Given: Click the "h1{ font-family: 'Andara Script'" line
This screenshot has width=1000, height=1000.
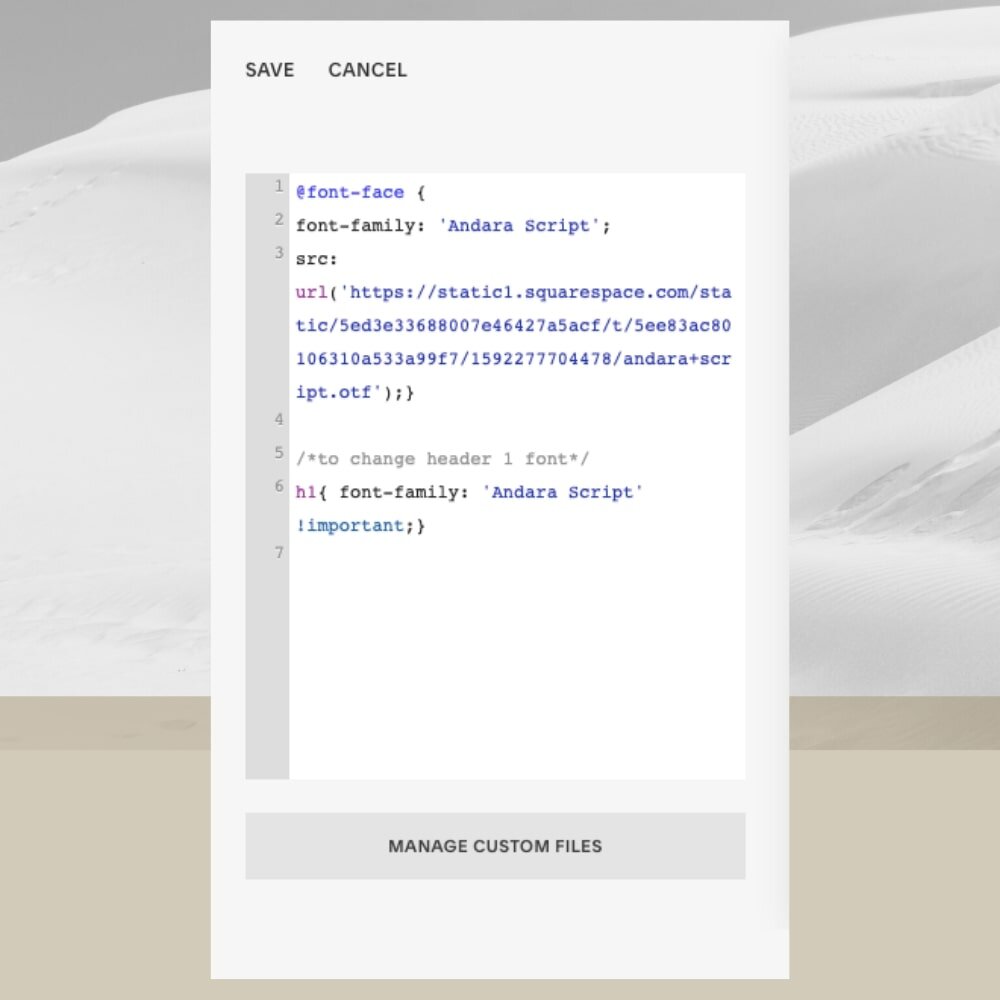Looking at the screenshot, I should (x=469, y=492).
